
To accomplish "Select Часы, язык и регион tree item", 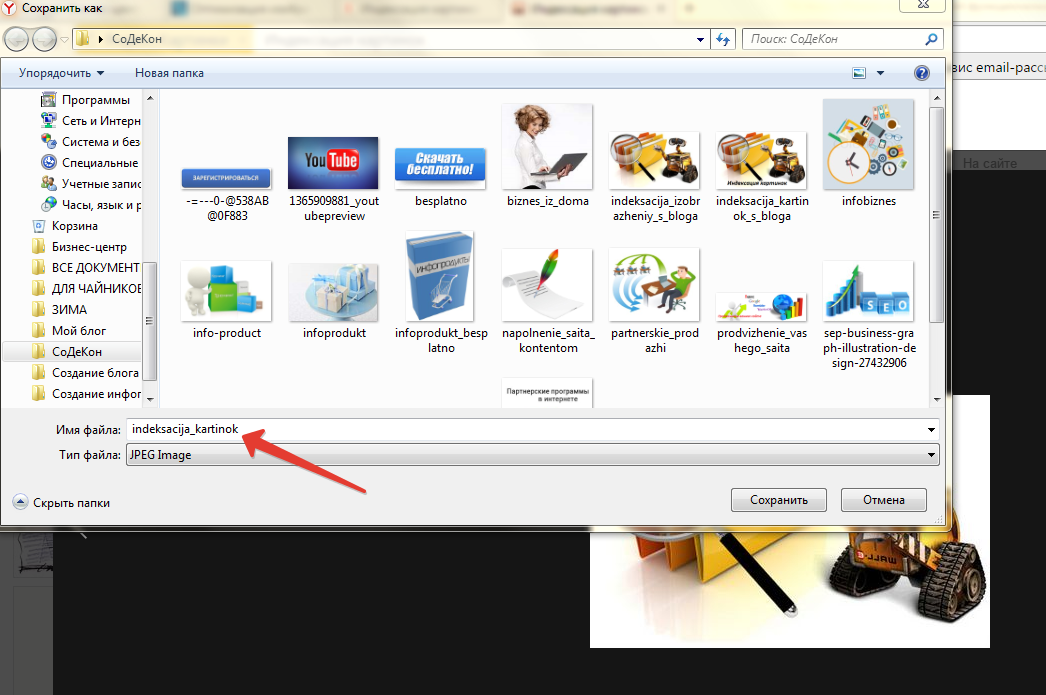I will (x=89, y=205).
